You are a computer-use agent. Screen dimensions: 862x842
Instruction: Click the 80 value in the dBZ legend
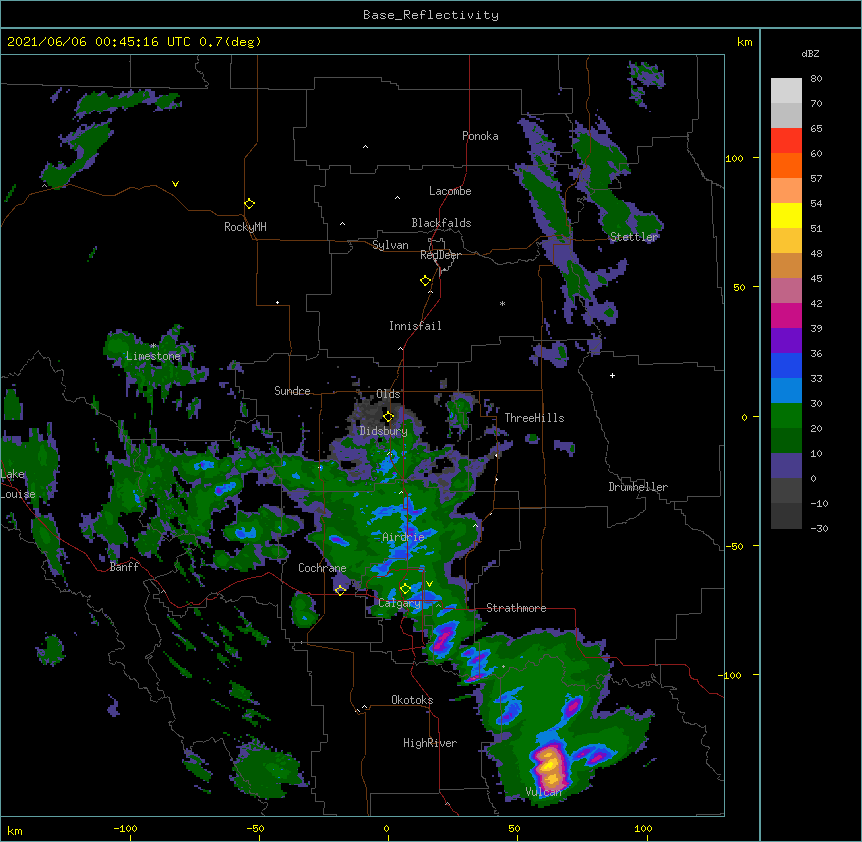point(816,79)
